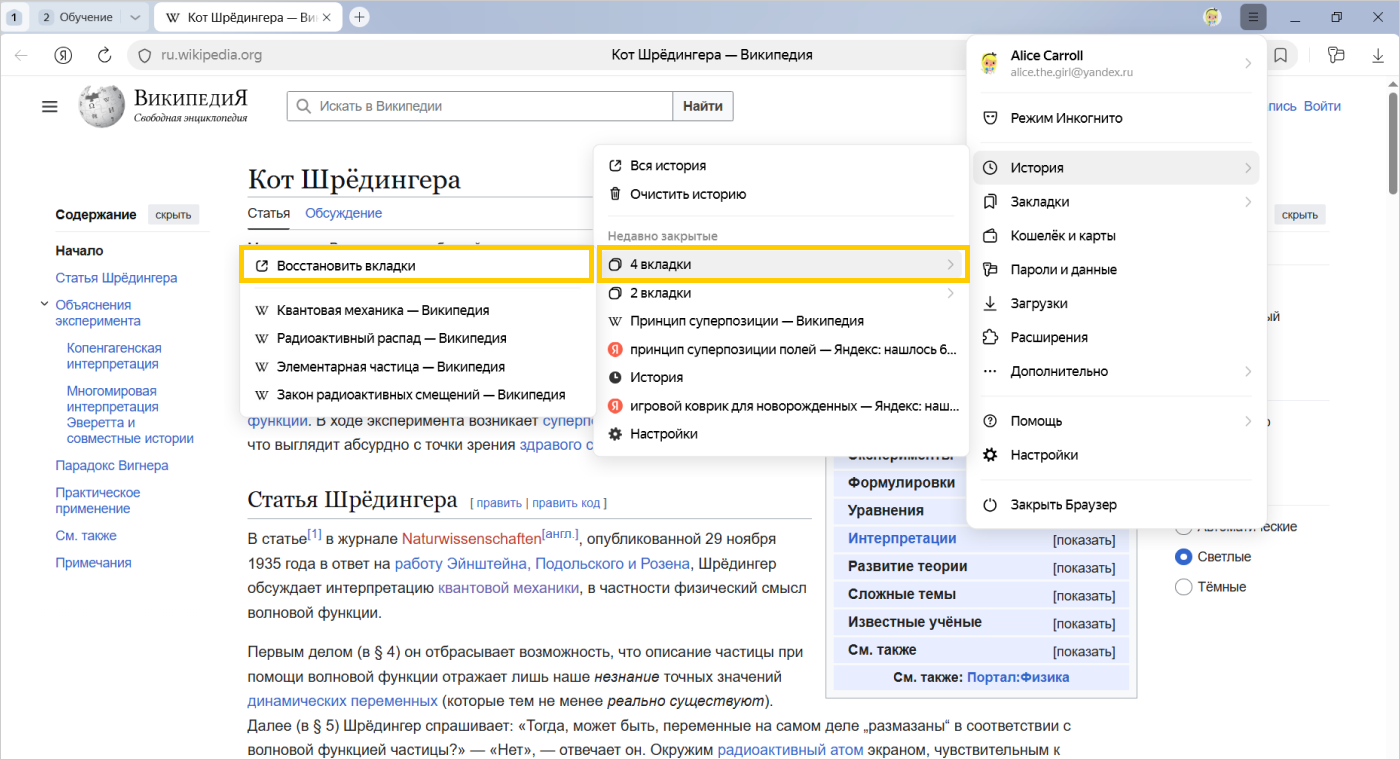The height and width of the screenshot is (760, 1400).
Task: Switch to the Обучение tab group
Action: tap(85, 17)
